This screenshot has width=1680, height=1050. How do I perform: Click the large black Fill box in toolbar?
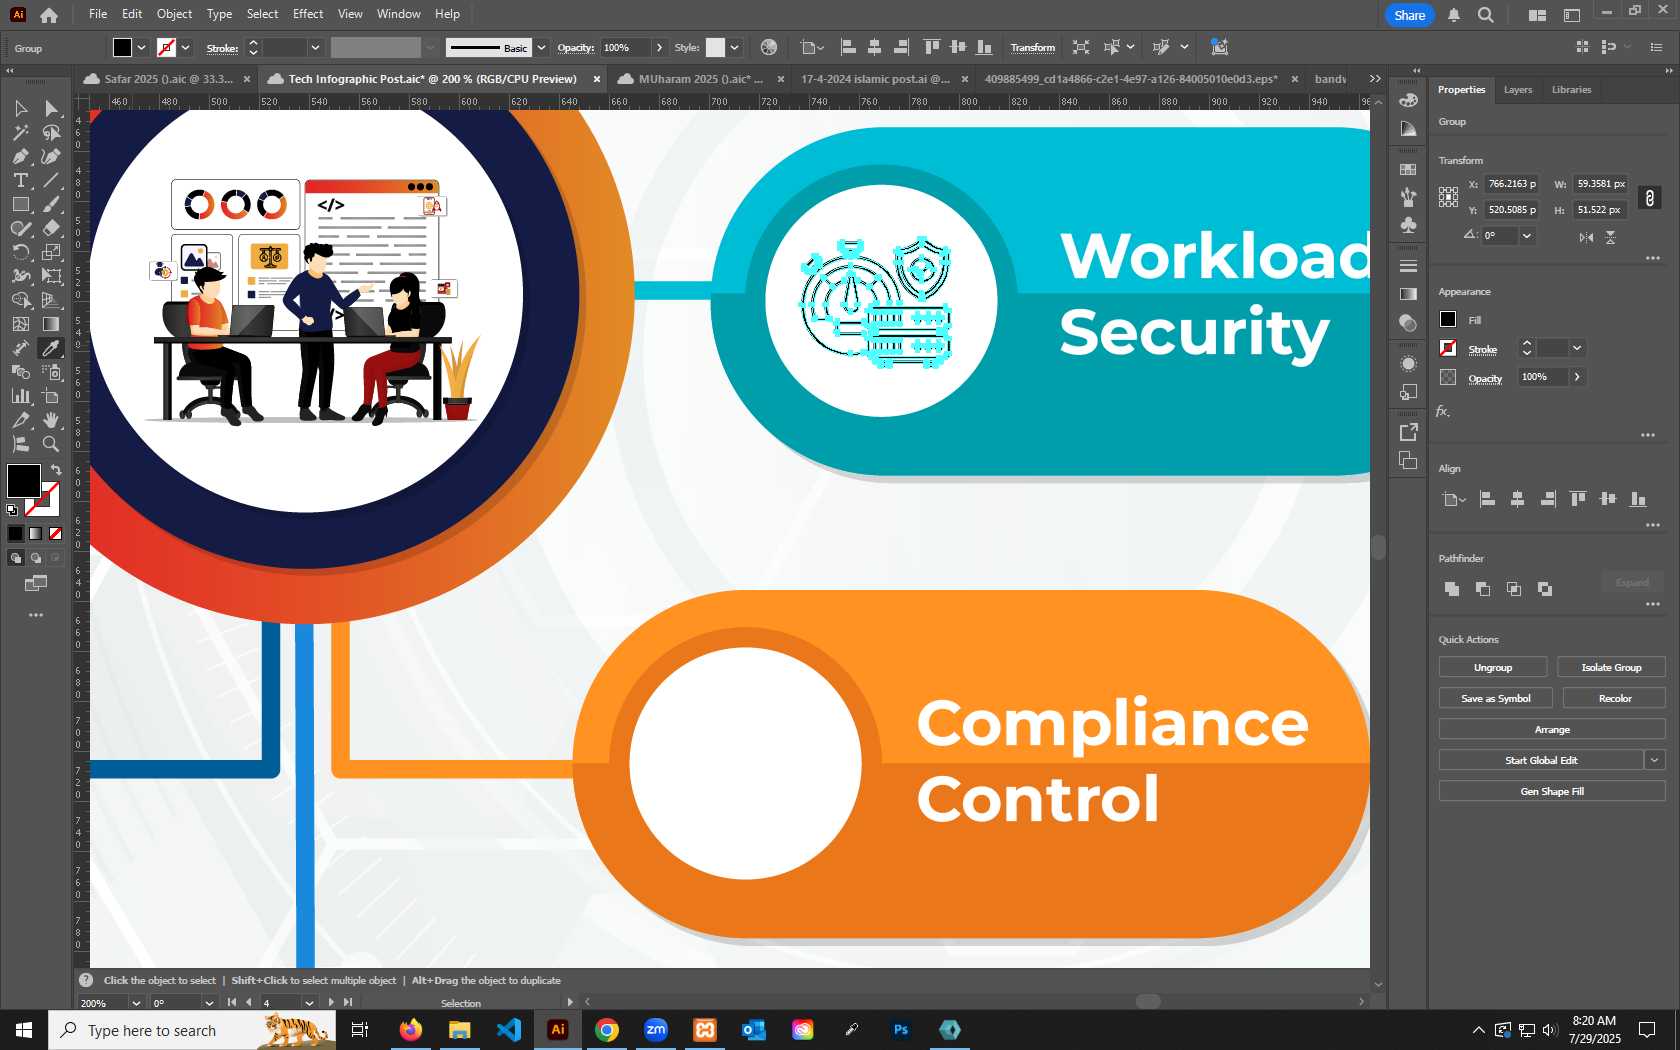coord(24,481)
